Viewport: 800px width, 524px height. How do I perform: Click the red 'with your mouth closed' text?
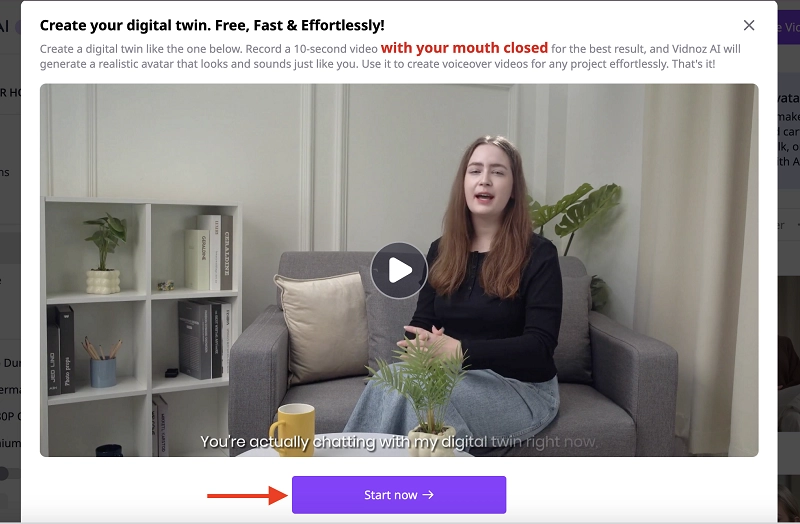click(x=464, y=48)
